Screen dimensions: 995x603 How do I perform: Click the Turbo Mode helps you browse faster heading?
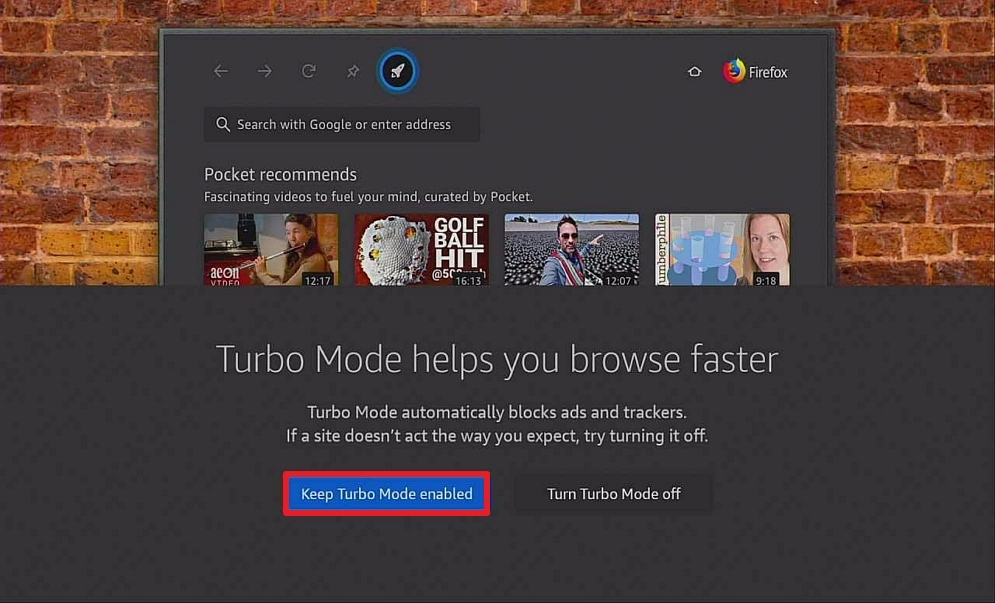click(x=497, y=359)
